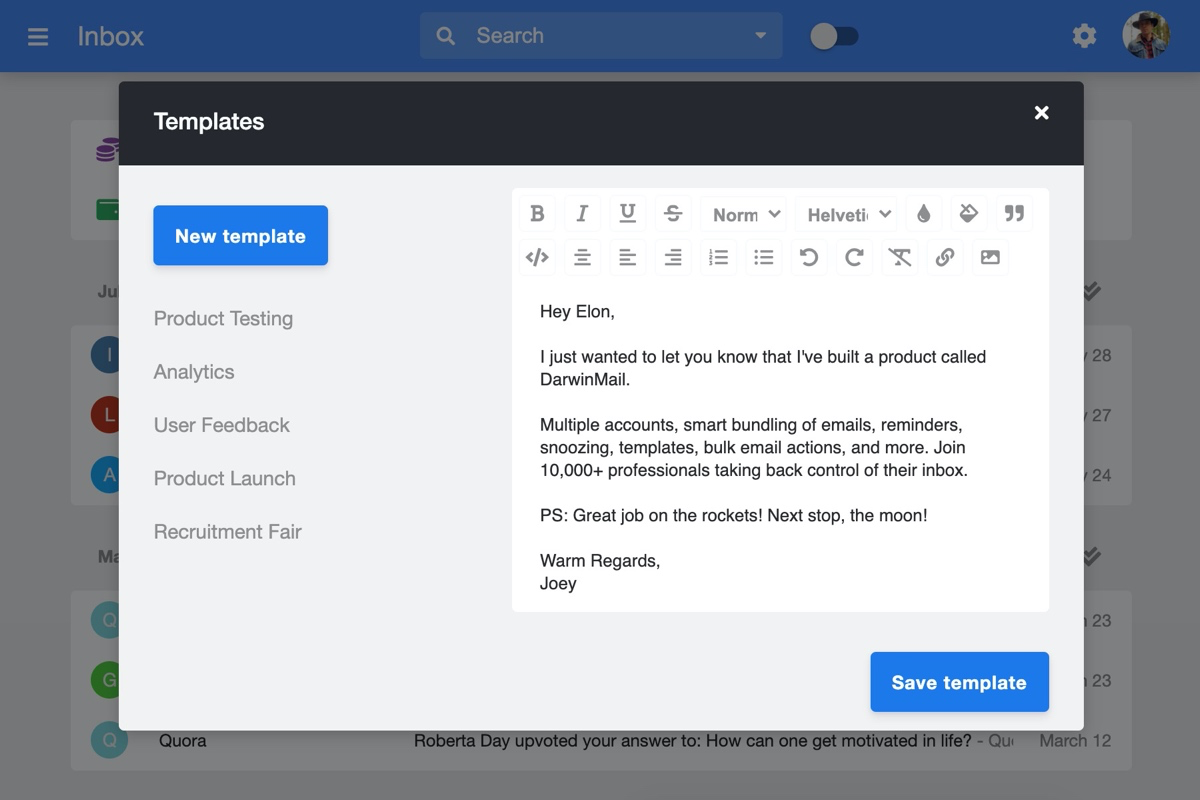Focus the Search input field
This screenshot has width=1200, height=800.
pyautogui.click(x=601, y=36)
